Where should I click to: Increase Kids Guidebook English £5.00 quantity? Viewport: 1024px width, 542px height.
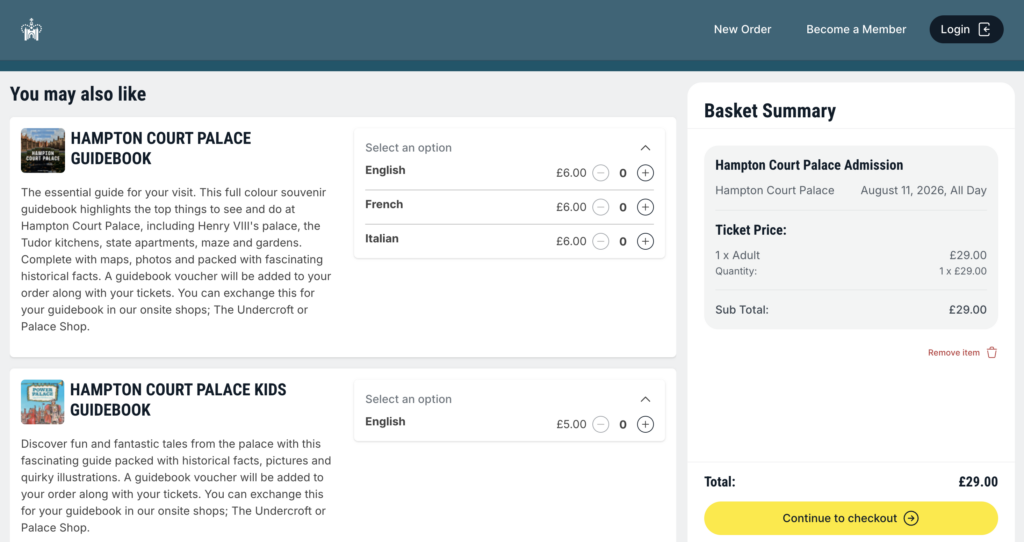pyautogui.click(x=645, y=424)
